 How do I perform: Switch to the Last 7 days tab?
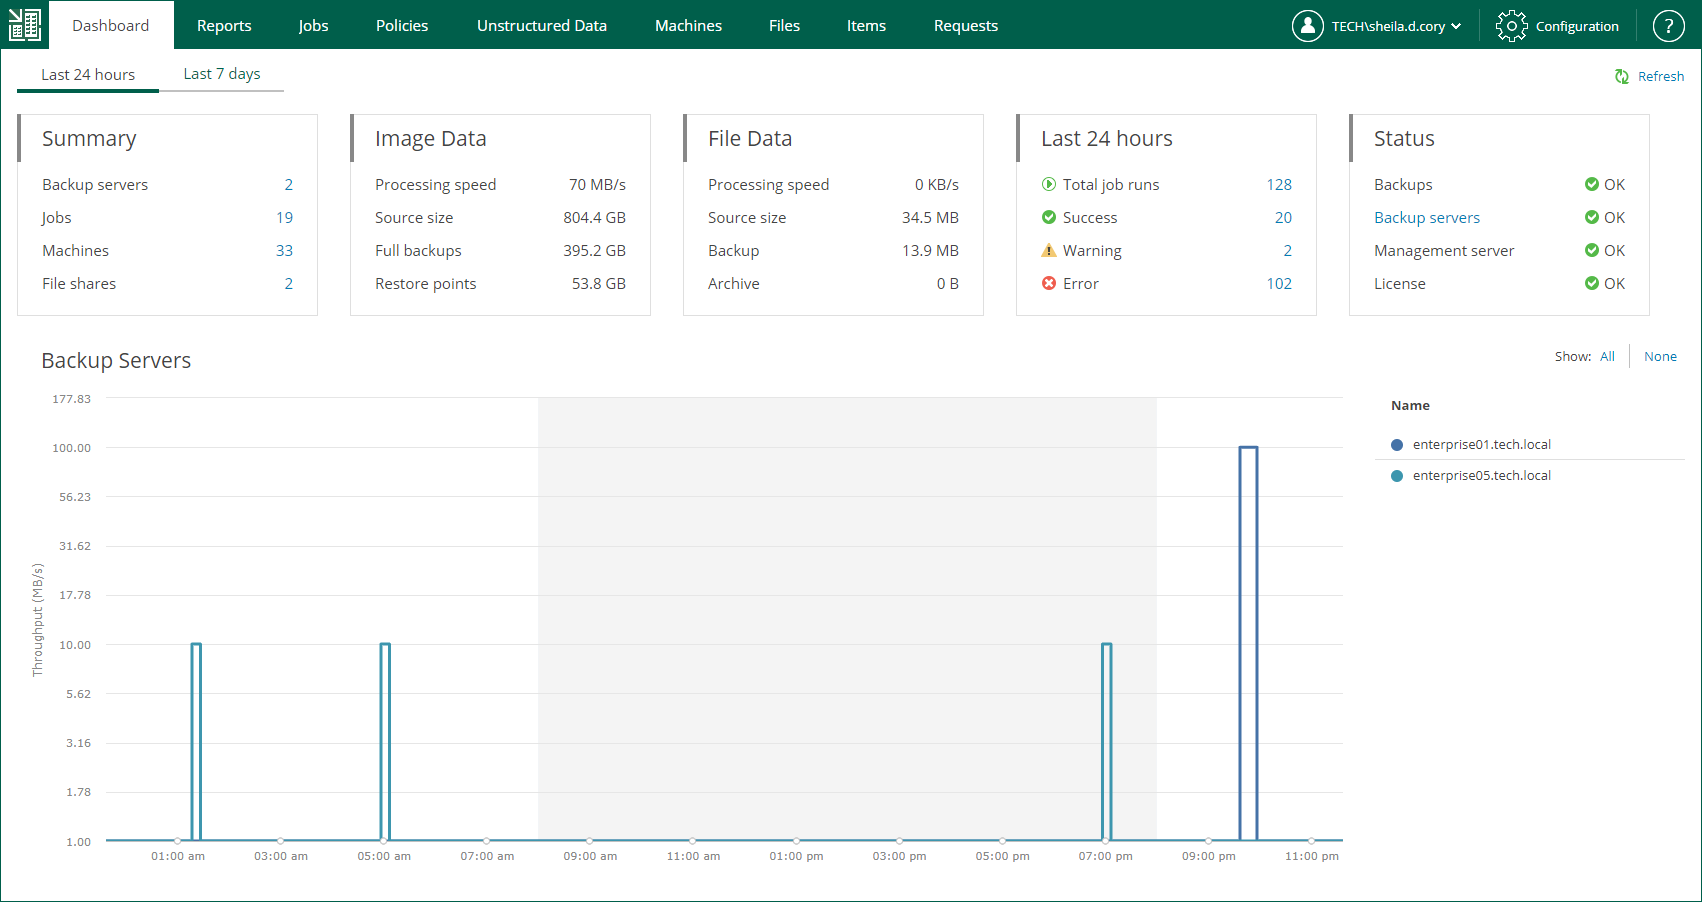221,74
